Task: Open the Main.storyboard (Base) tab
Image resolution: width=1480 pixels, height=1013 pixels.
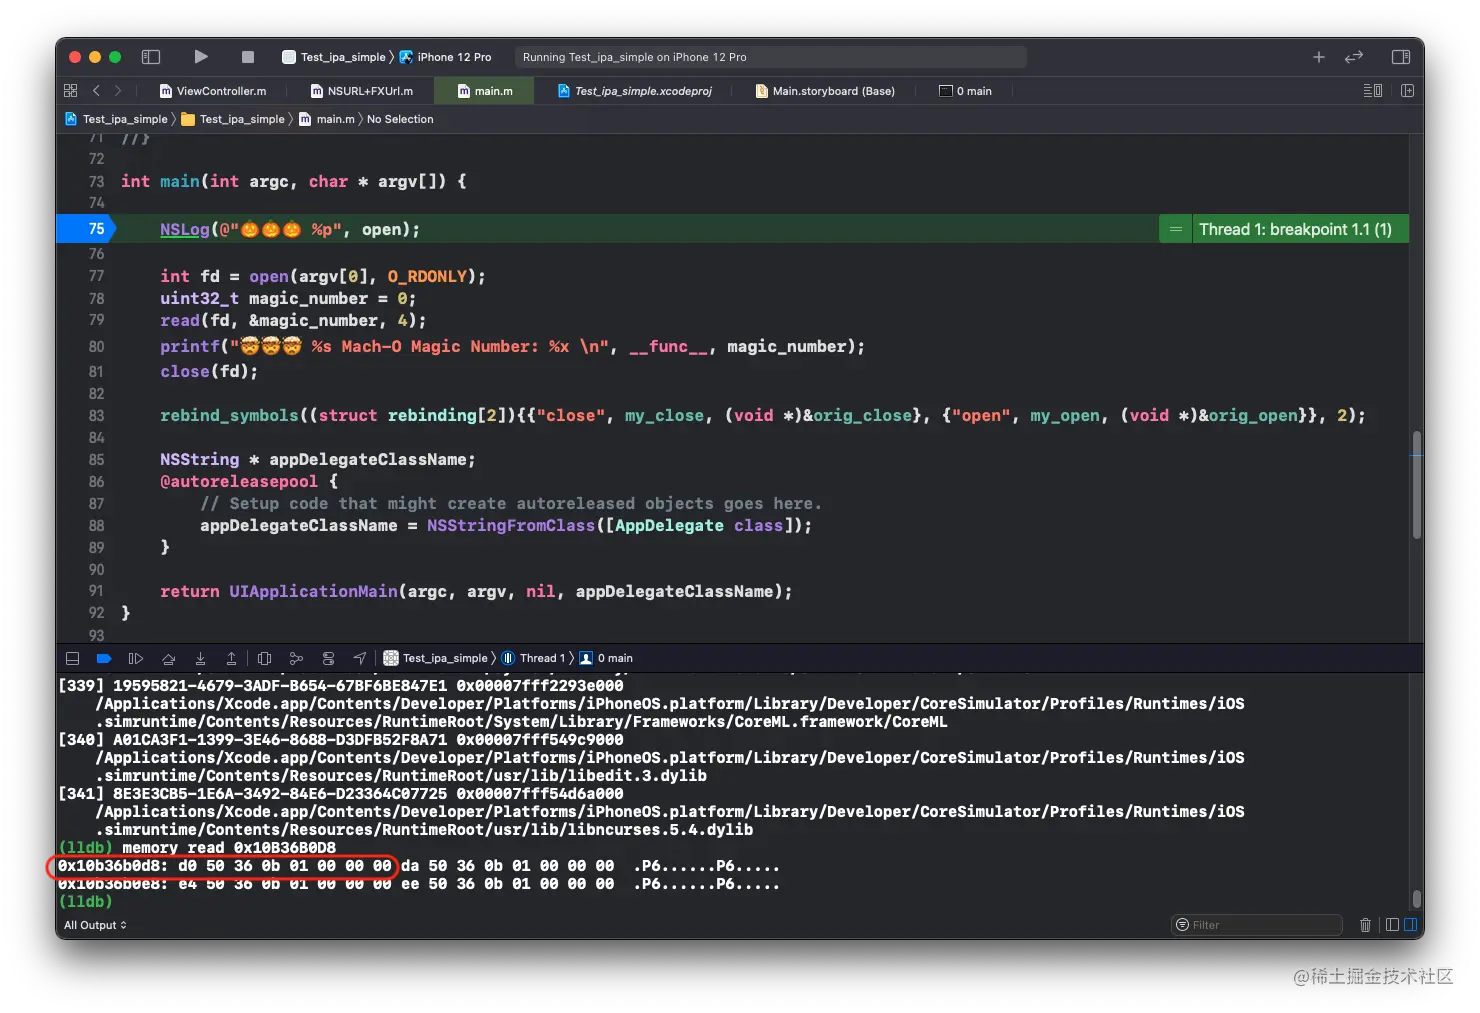Action: (825, 91)
